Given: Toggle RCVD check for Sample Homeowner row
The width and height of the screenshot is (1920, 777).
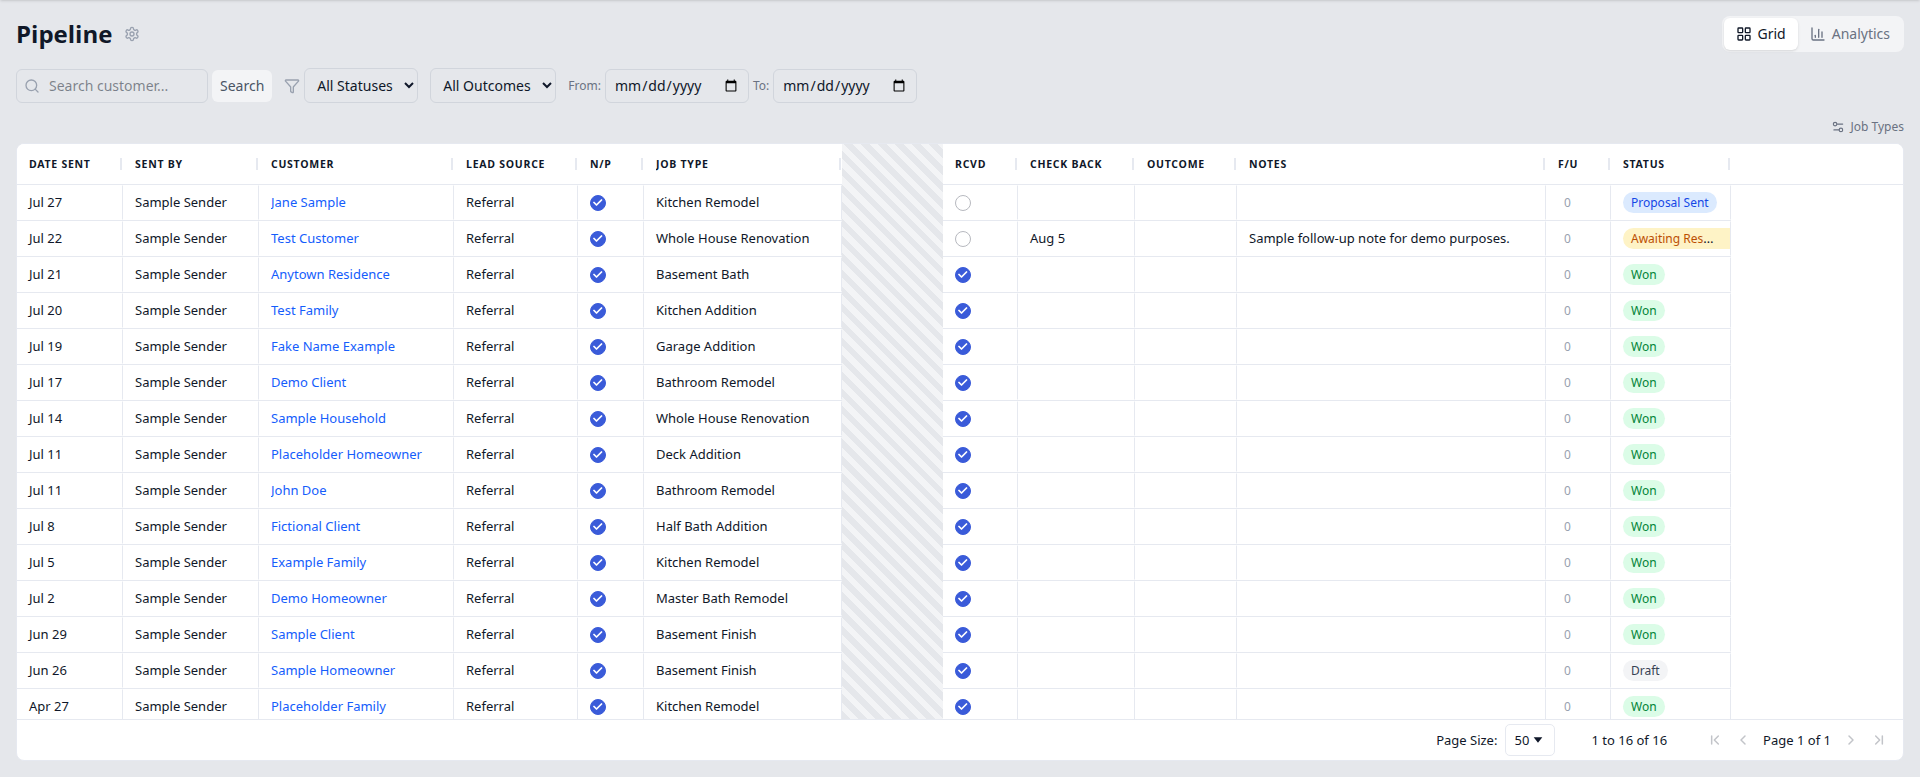Looking at the screenshot, I should tap(963, 671).
